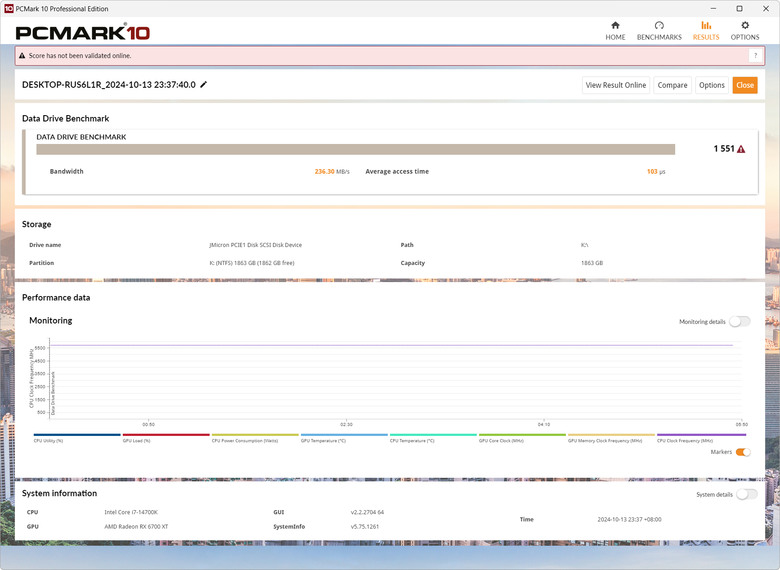The height and width of the screenshot is (570, 780).
Task: Open the Benchmarks gauge icon
Action: pyautogui.click(x=659, y=25)
